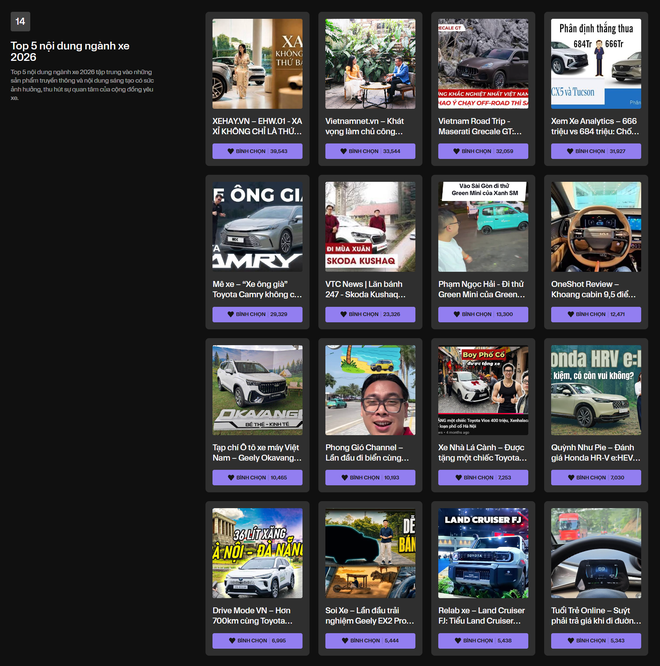Click the heart icon on Vietnamnet.vn card
The height and width of the screenshot is (666, 660).
tap(344, 151)
